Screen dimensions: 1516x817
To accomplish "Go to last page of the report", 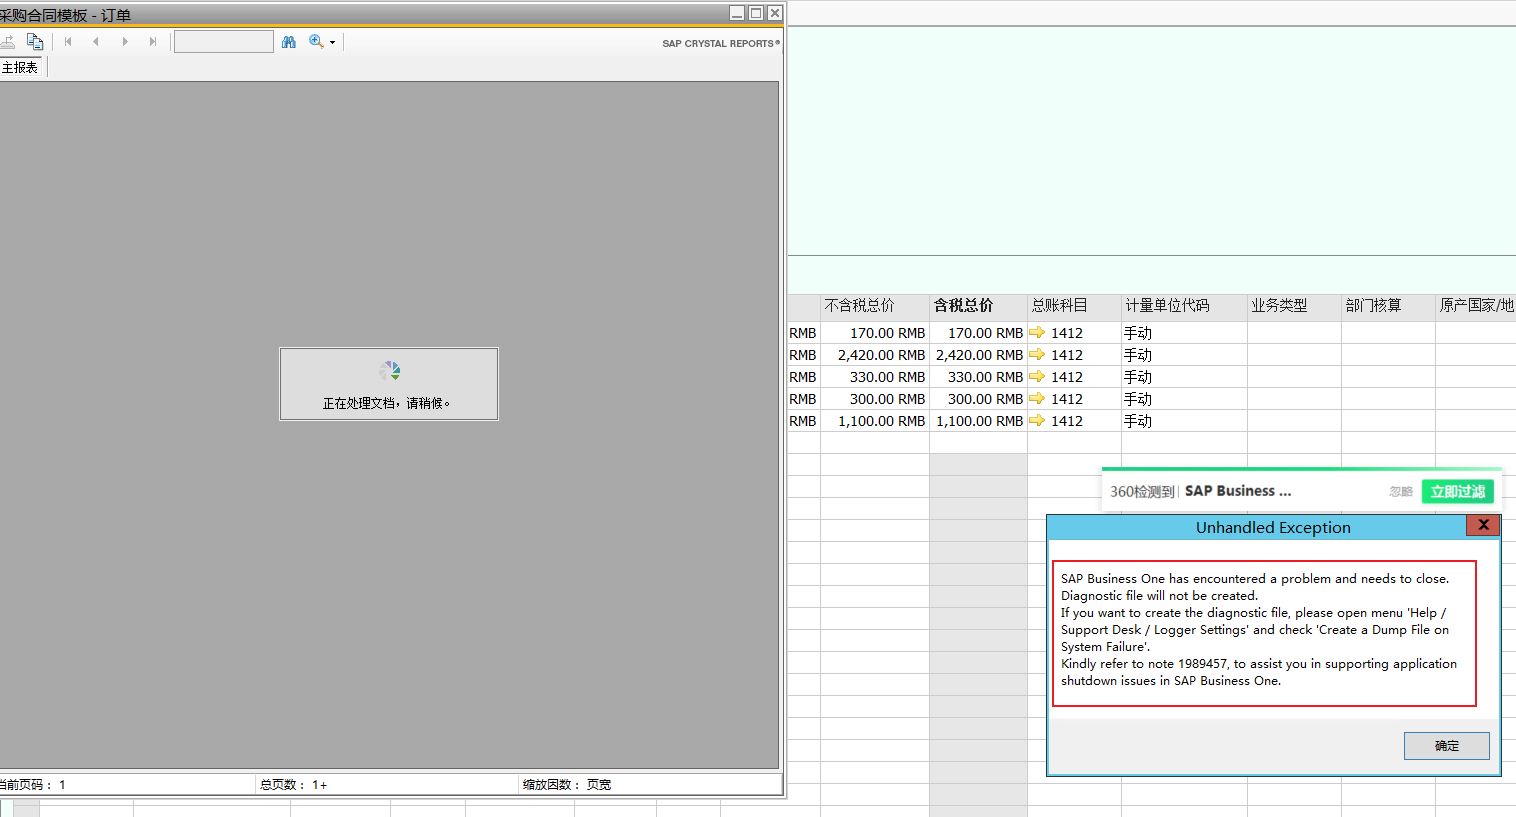I will pyautogui.click(x=153, y=42).
